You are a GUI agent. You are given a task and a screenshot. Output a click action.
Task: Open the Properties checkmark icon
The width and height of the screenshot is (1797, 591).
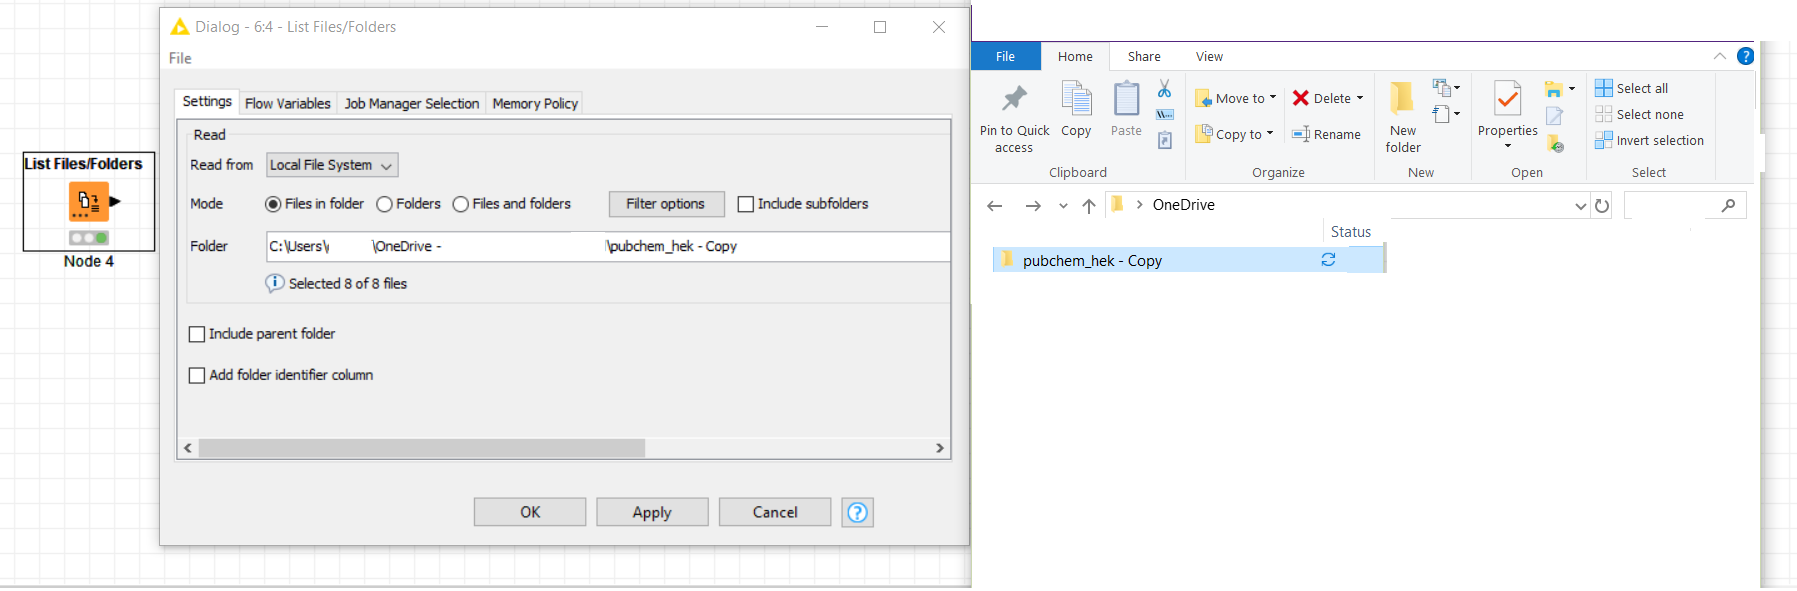click(1507, 99)
